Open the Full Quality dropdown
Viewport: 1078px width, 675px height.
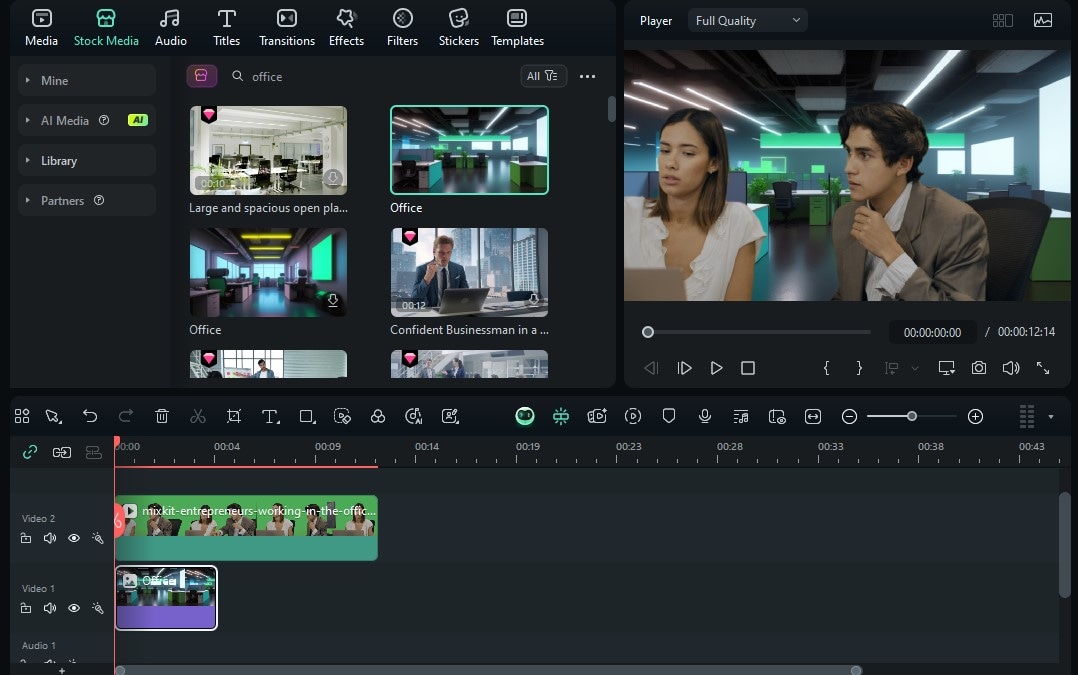[x=747, y=21]
